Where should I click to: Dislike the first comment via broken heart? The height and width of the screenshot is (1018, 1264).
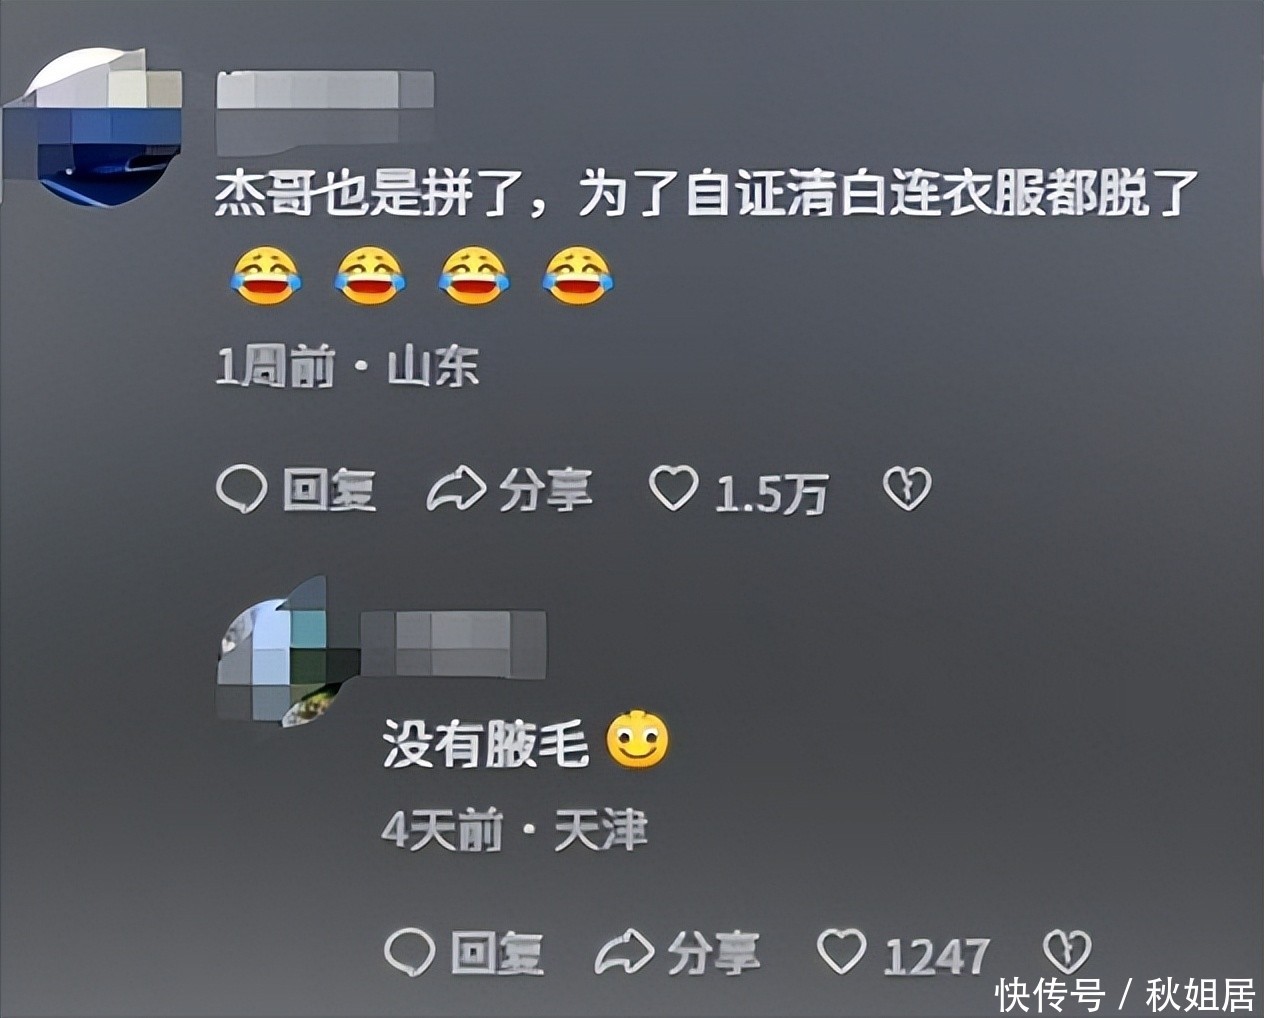point(907,489)
